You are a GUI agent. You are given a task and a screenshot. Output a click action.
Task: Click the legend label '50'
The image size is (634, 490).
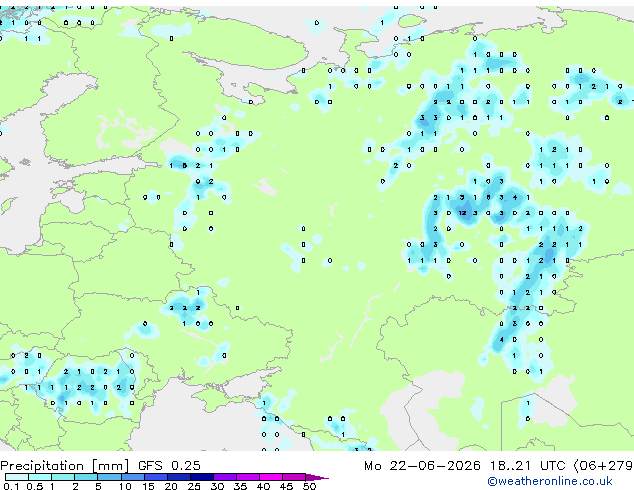point(309,486)
